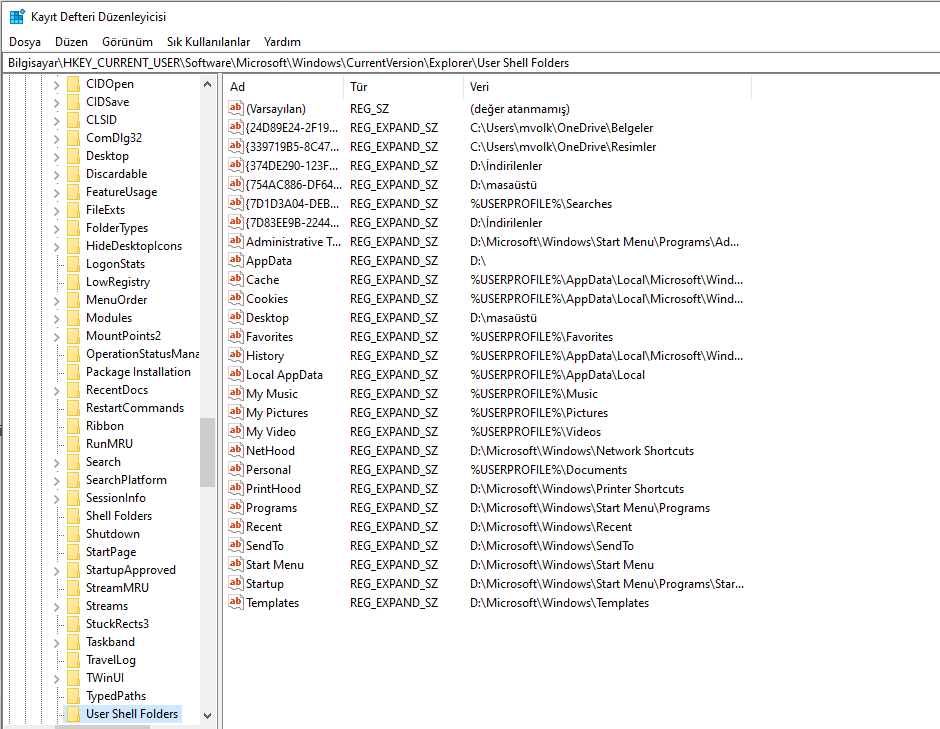Expand the StartupApproved key

[x=56, y=571]
